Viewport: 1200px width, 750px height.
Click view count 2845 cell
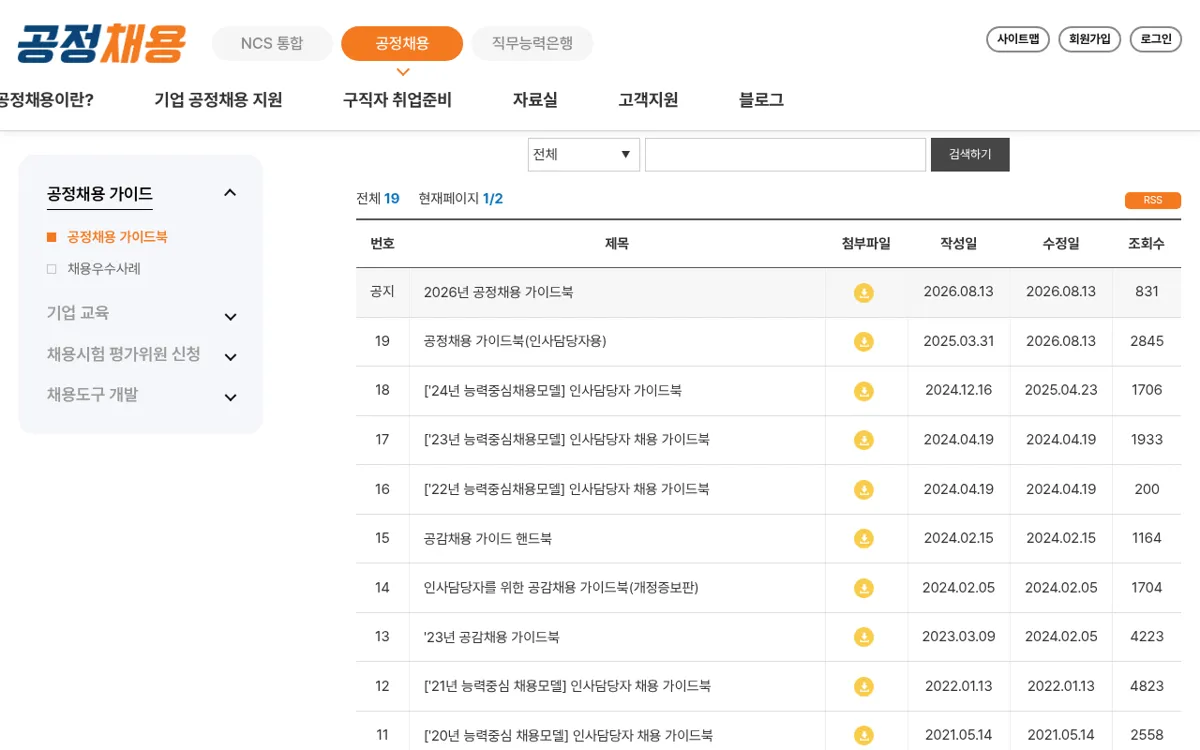pyautogui.click(x=1147, y=341)
